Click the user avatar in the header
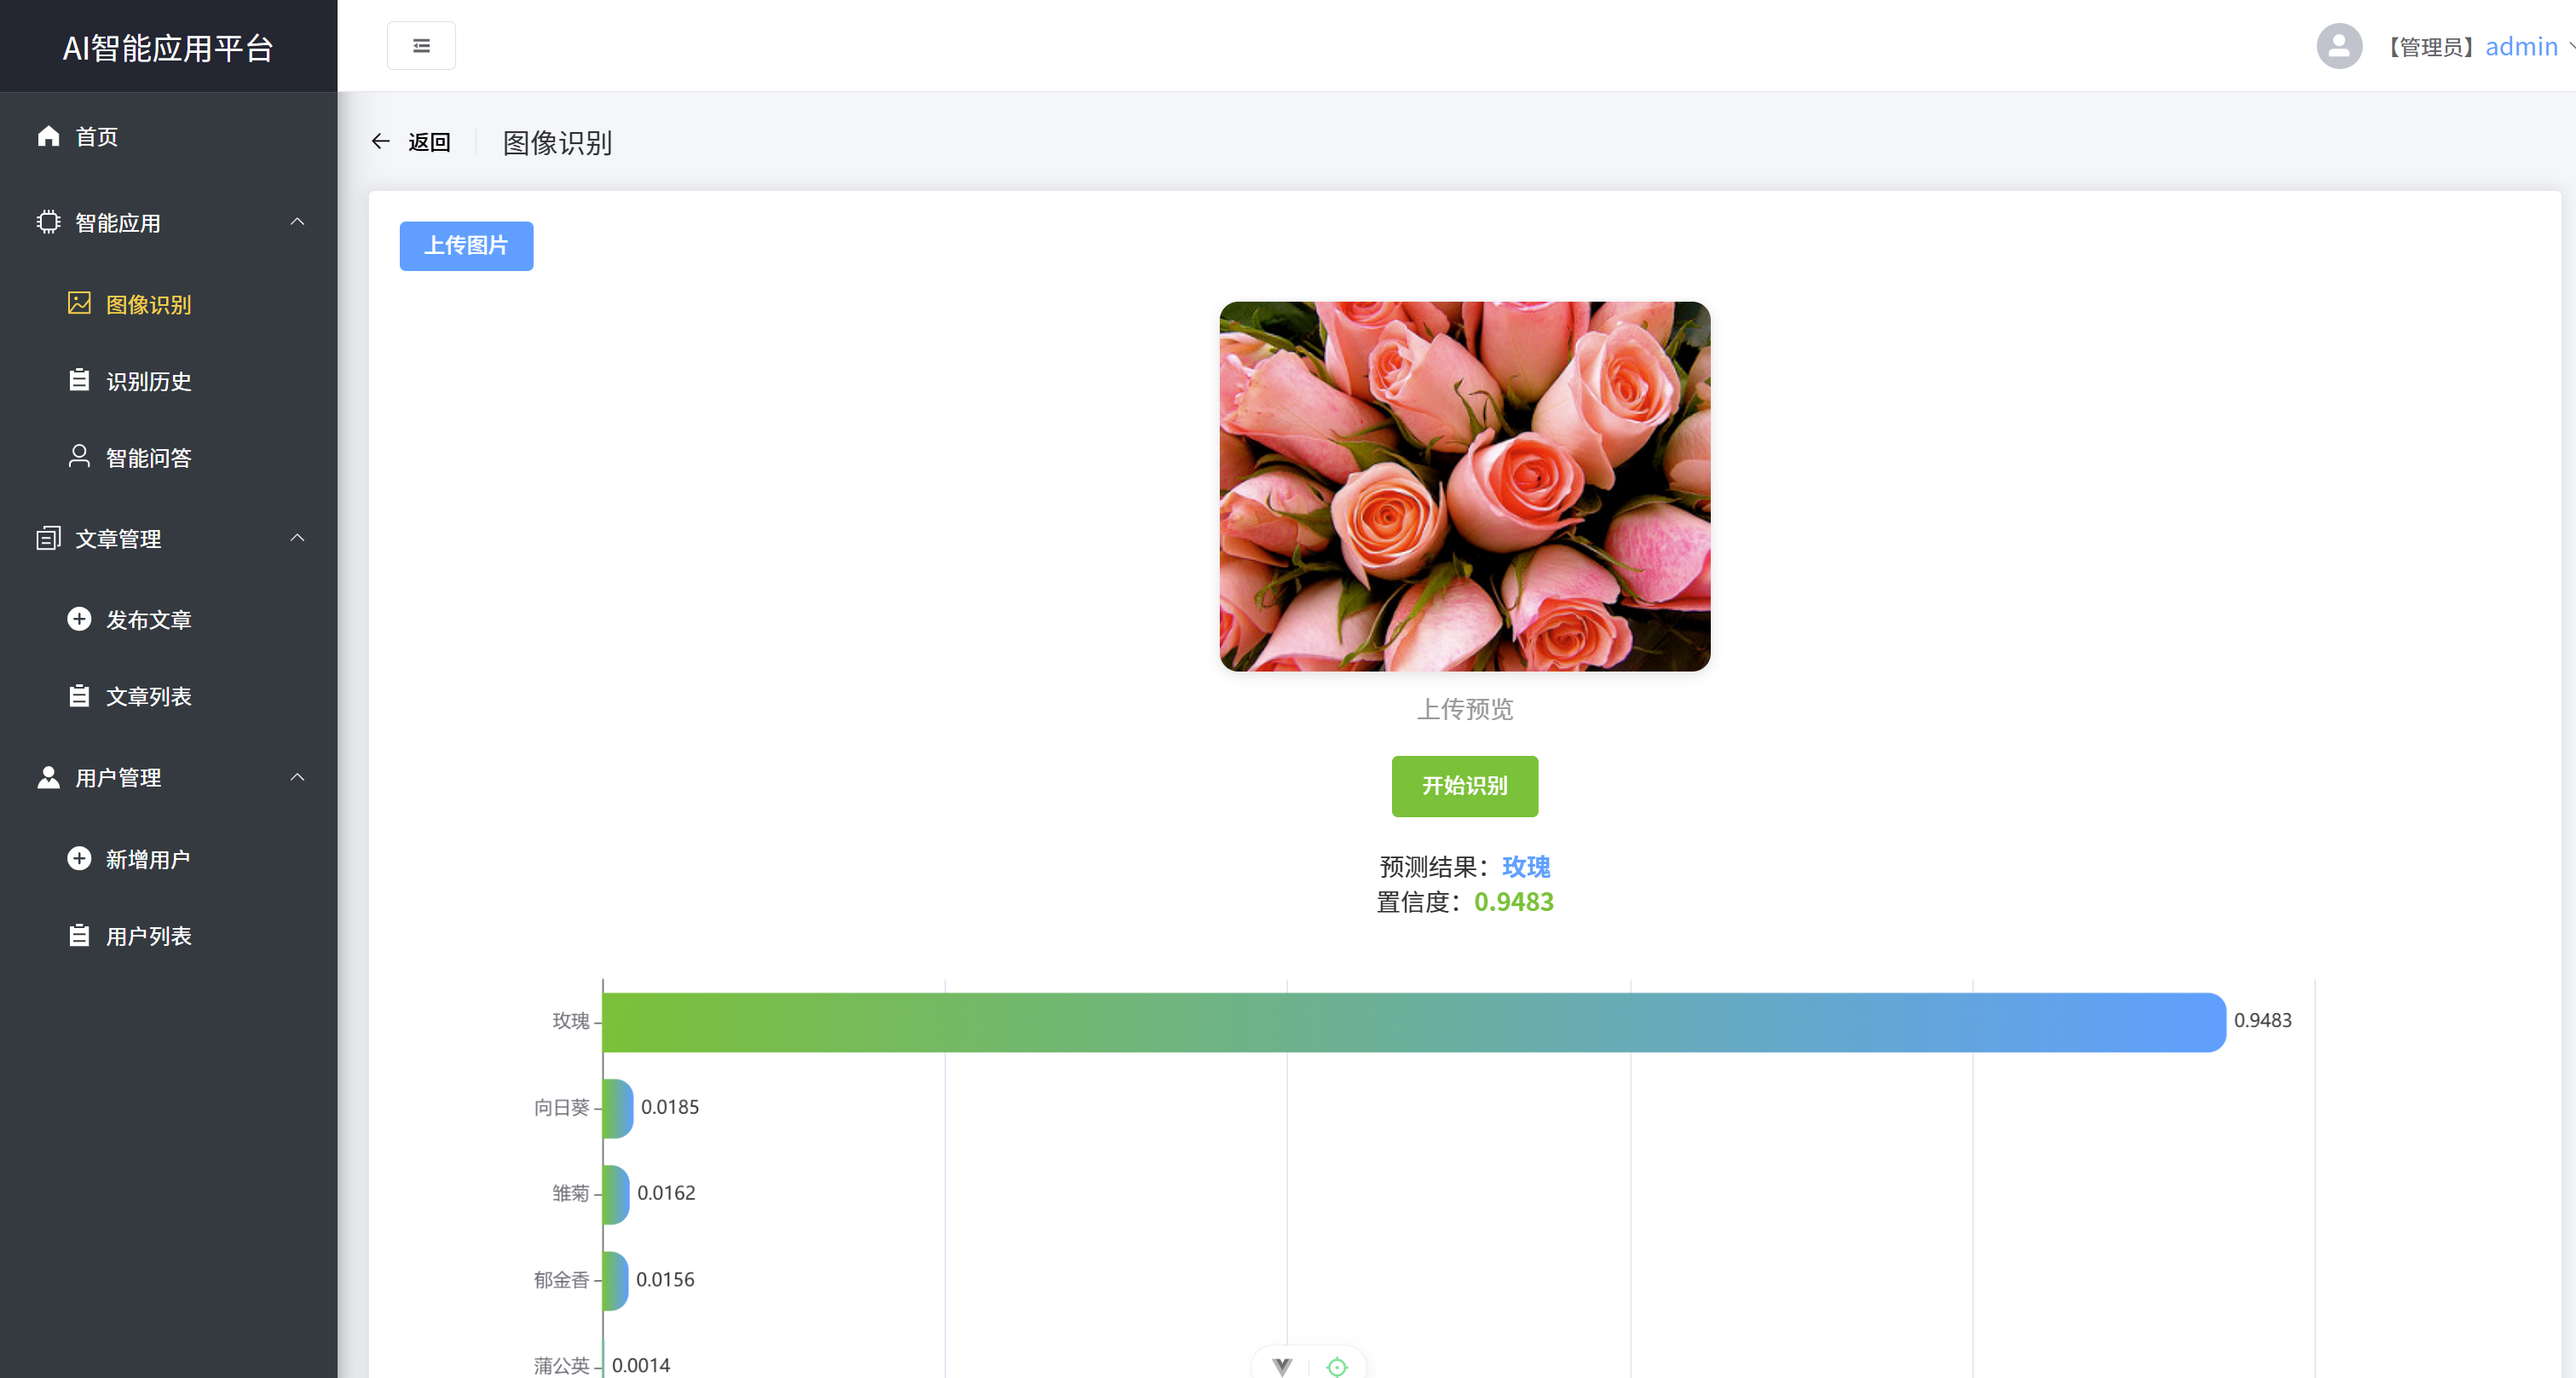 pyautogui.click(x=2339, y=45)
